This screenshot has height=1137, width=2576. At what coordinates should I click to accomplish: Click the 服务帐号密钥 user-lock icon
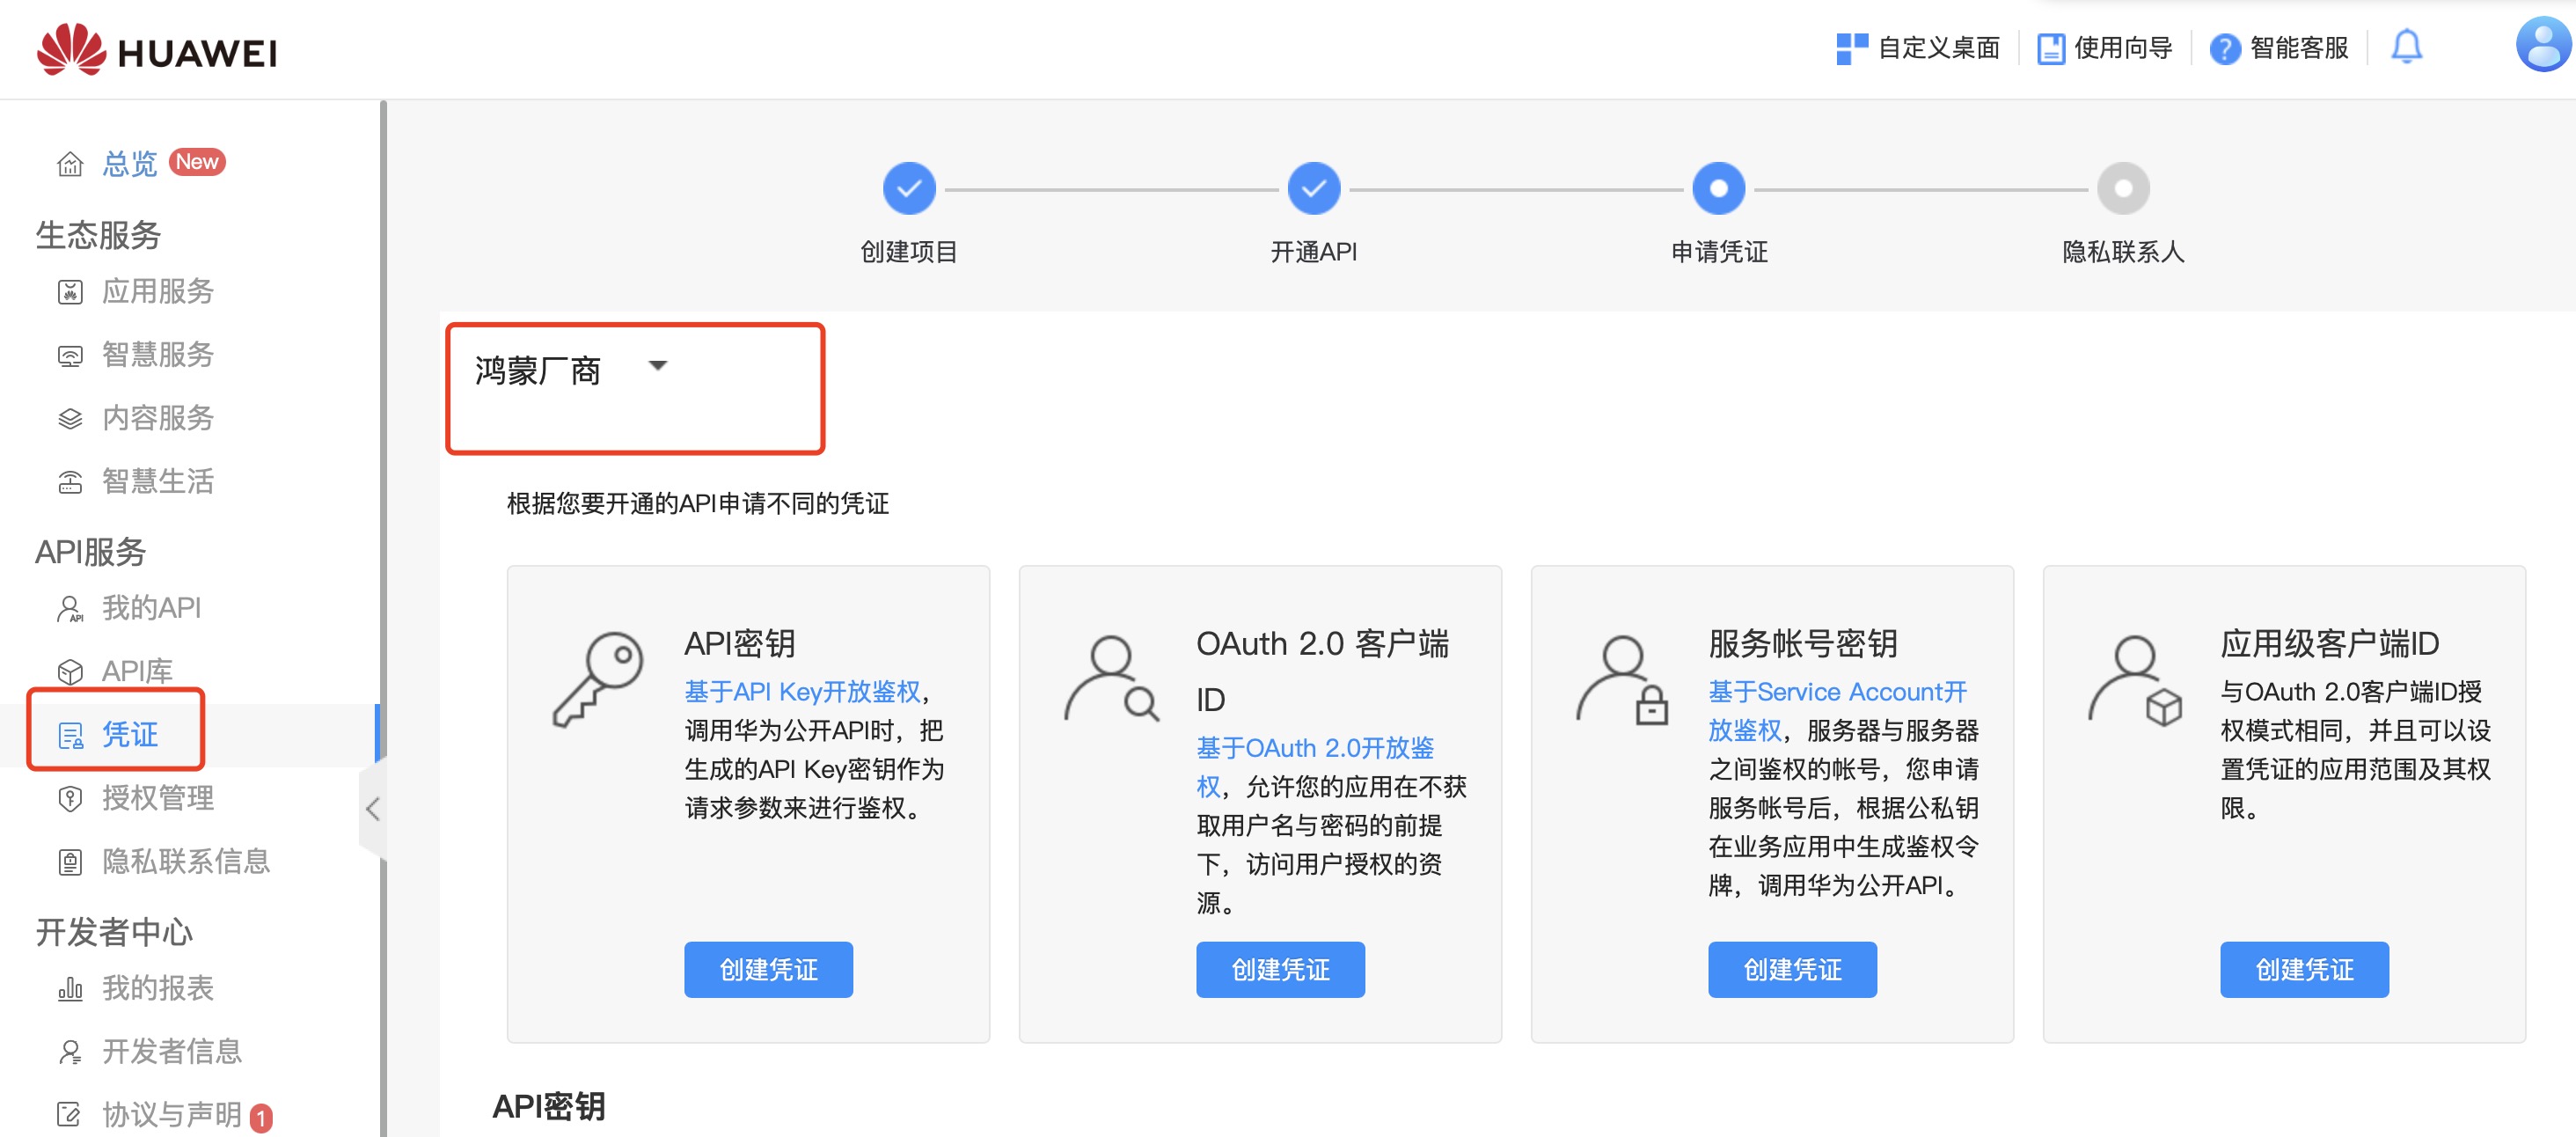click(x=1623, y=680)
